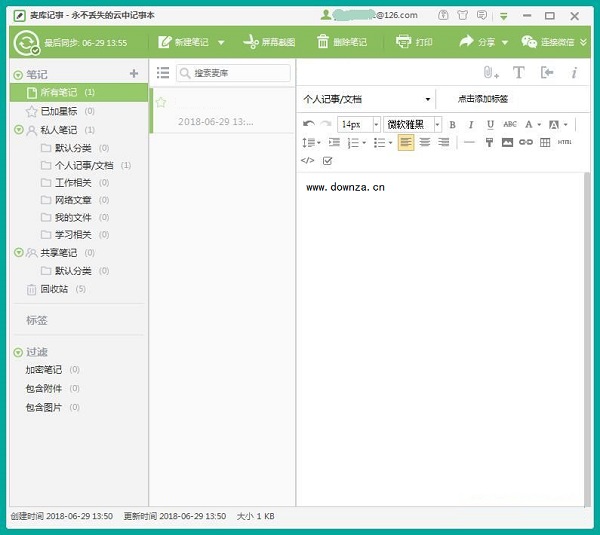Click the format painter icon
600x535 pixels.
coord(489,143)
